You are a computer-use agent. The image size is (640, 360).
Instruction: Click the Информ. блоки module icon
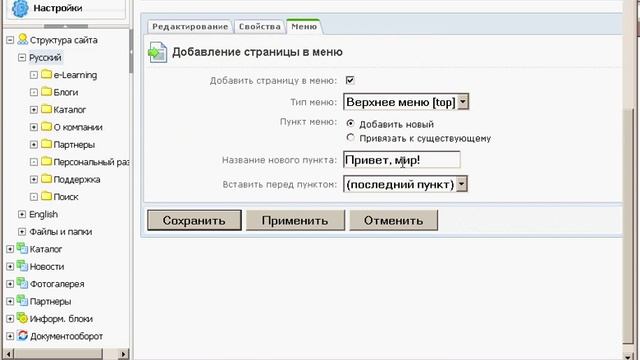point(22,318)
